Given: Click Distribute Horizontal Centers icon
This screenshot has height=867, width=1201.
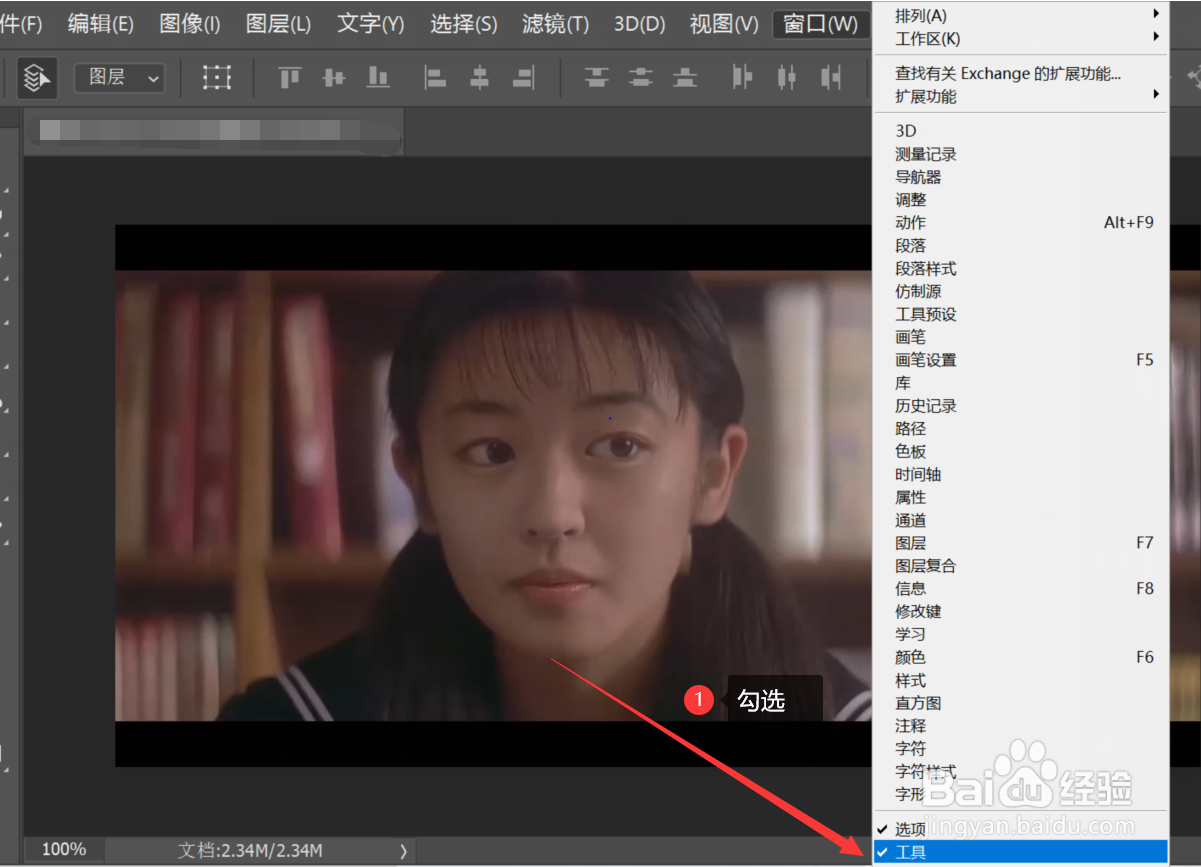Looking at the screenshot, I should click(787, 77).
